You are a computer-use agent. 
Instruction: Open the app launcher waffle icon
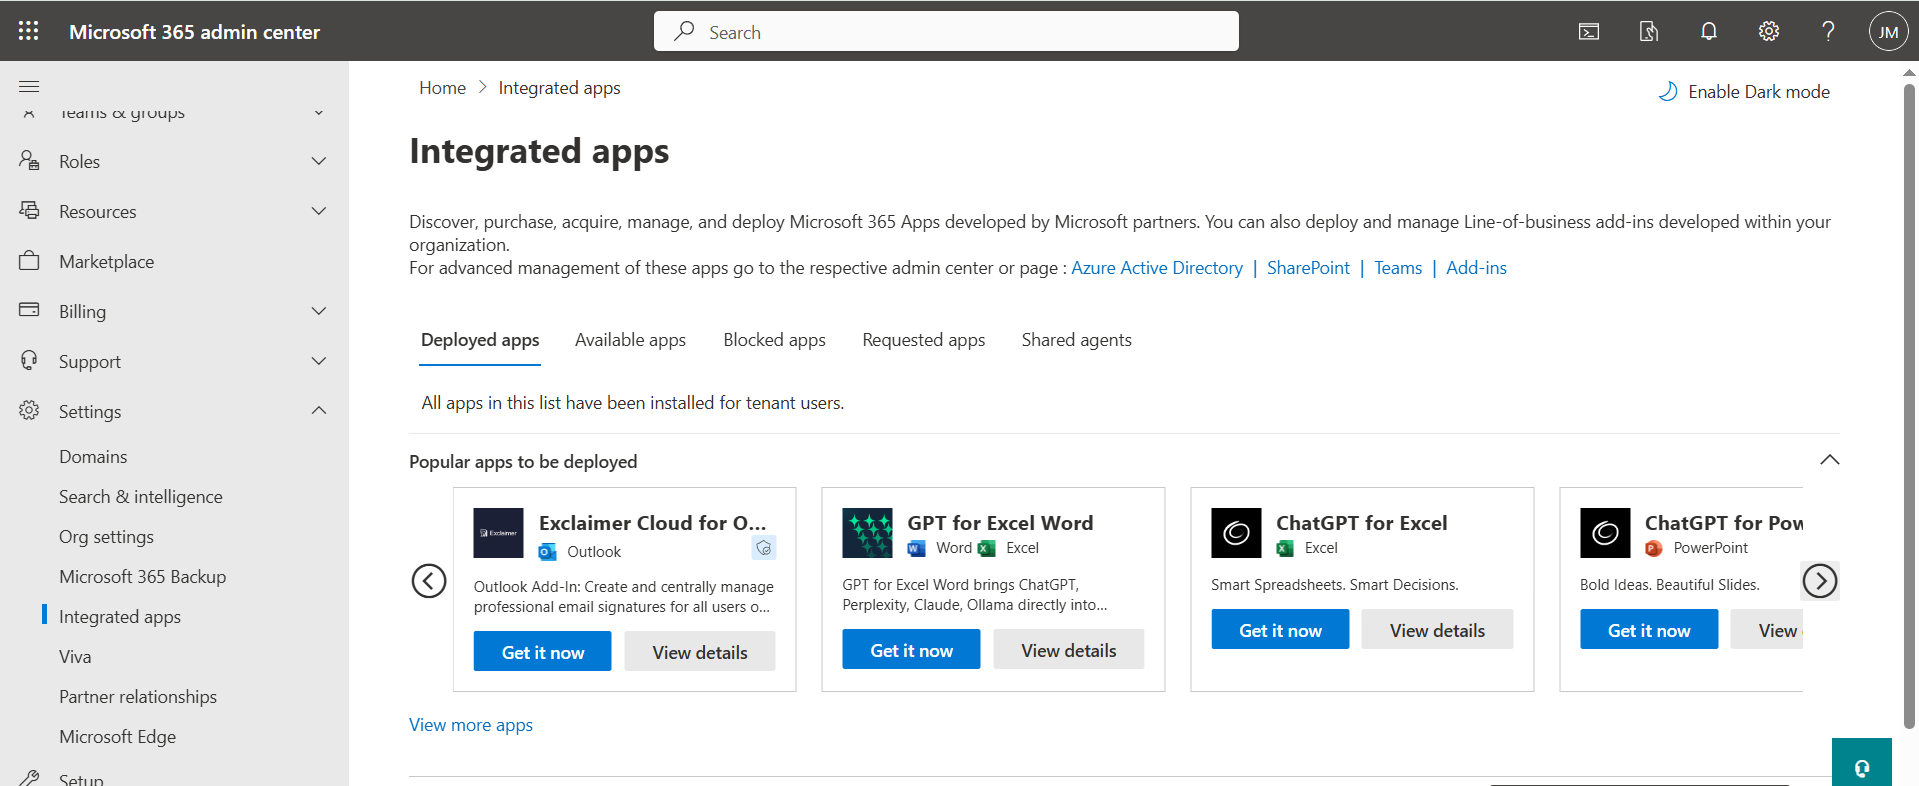coord(29,31)
